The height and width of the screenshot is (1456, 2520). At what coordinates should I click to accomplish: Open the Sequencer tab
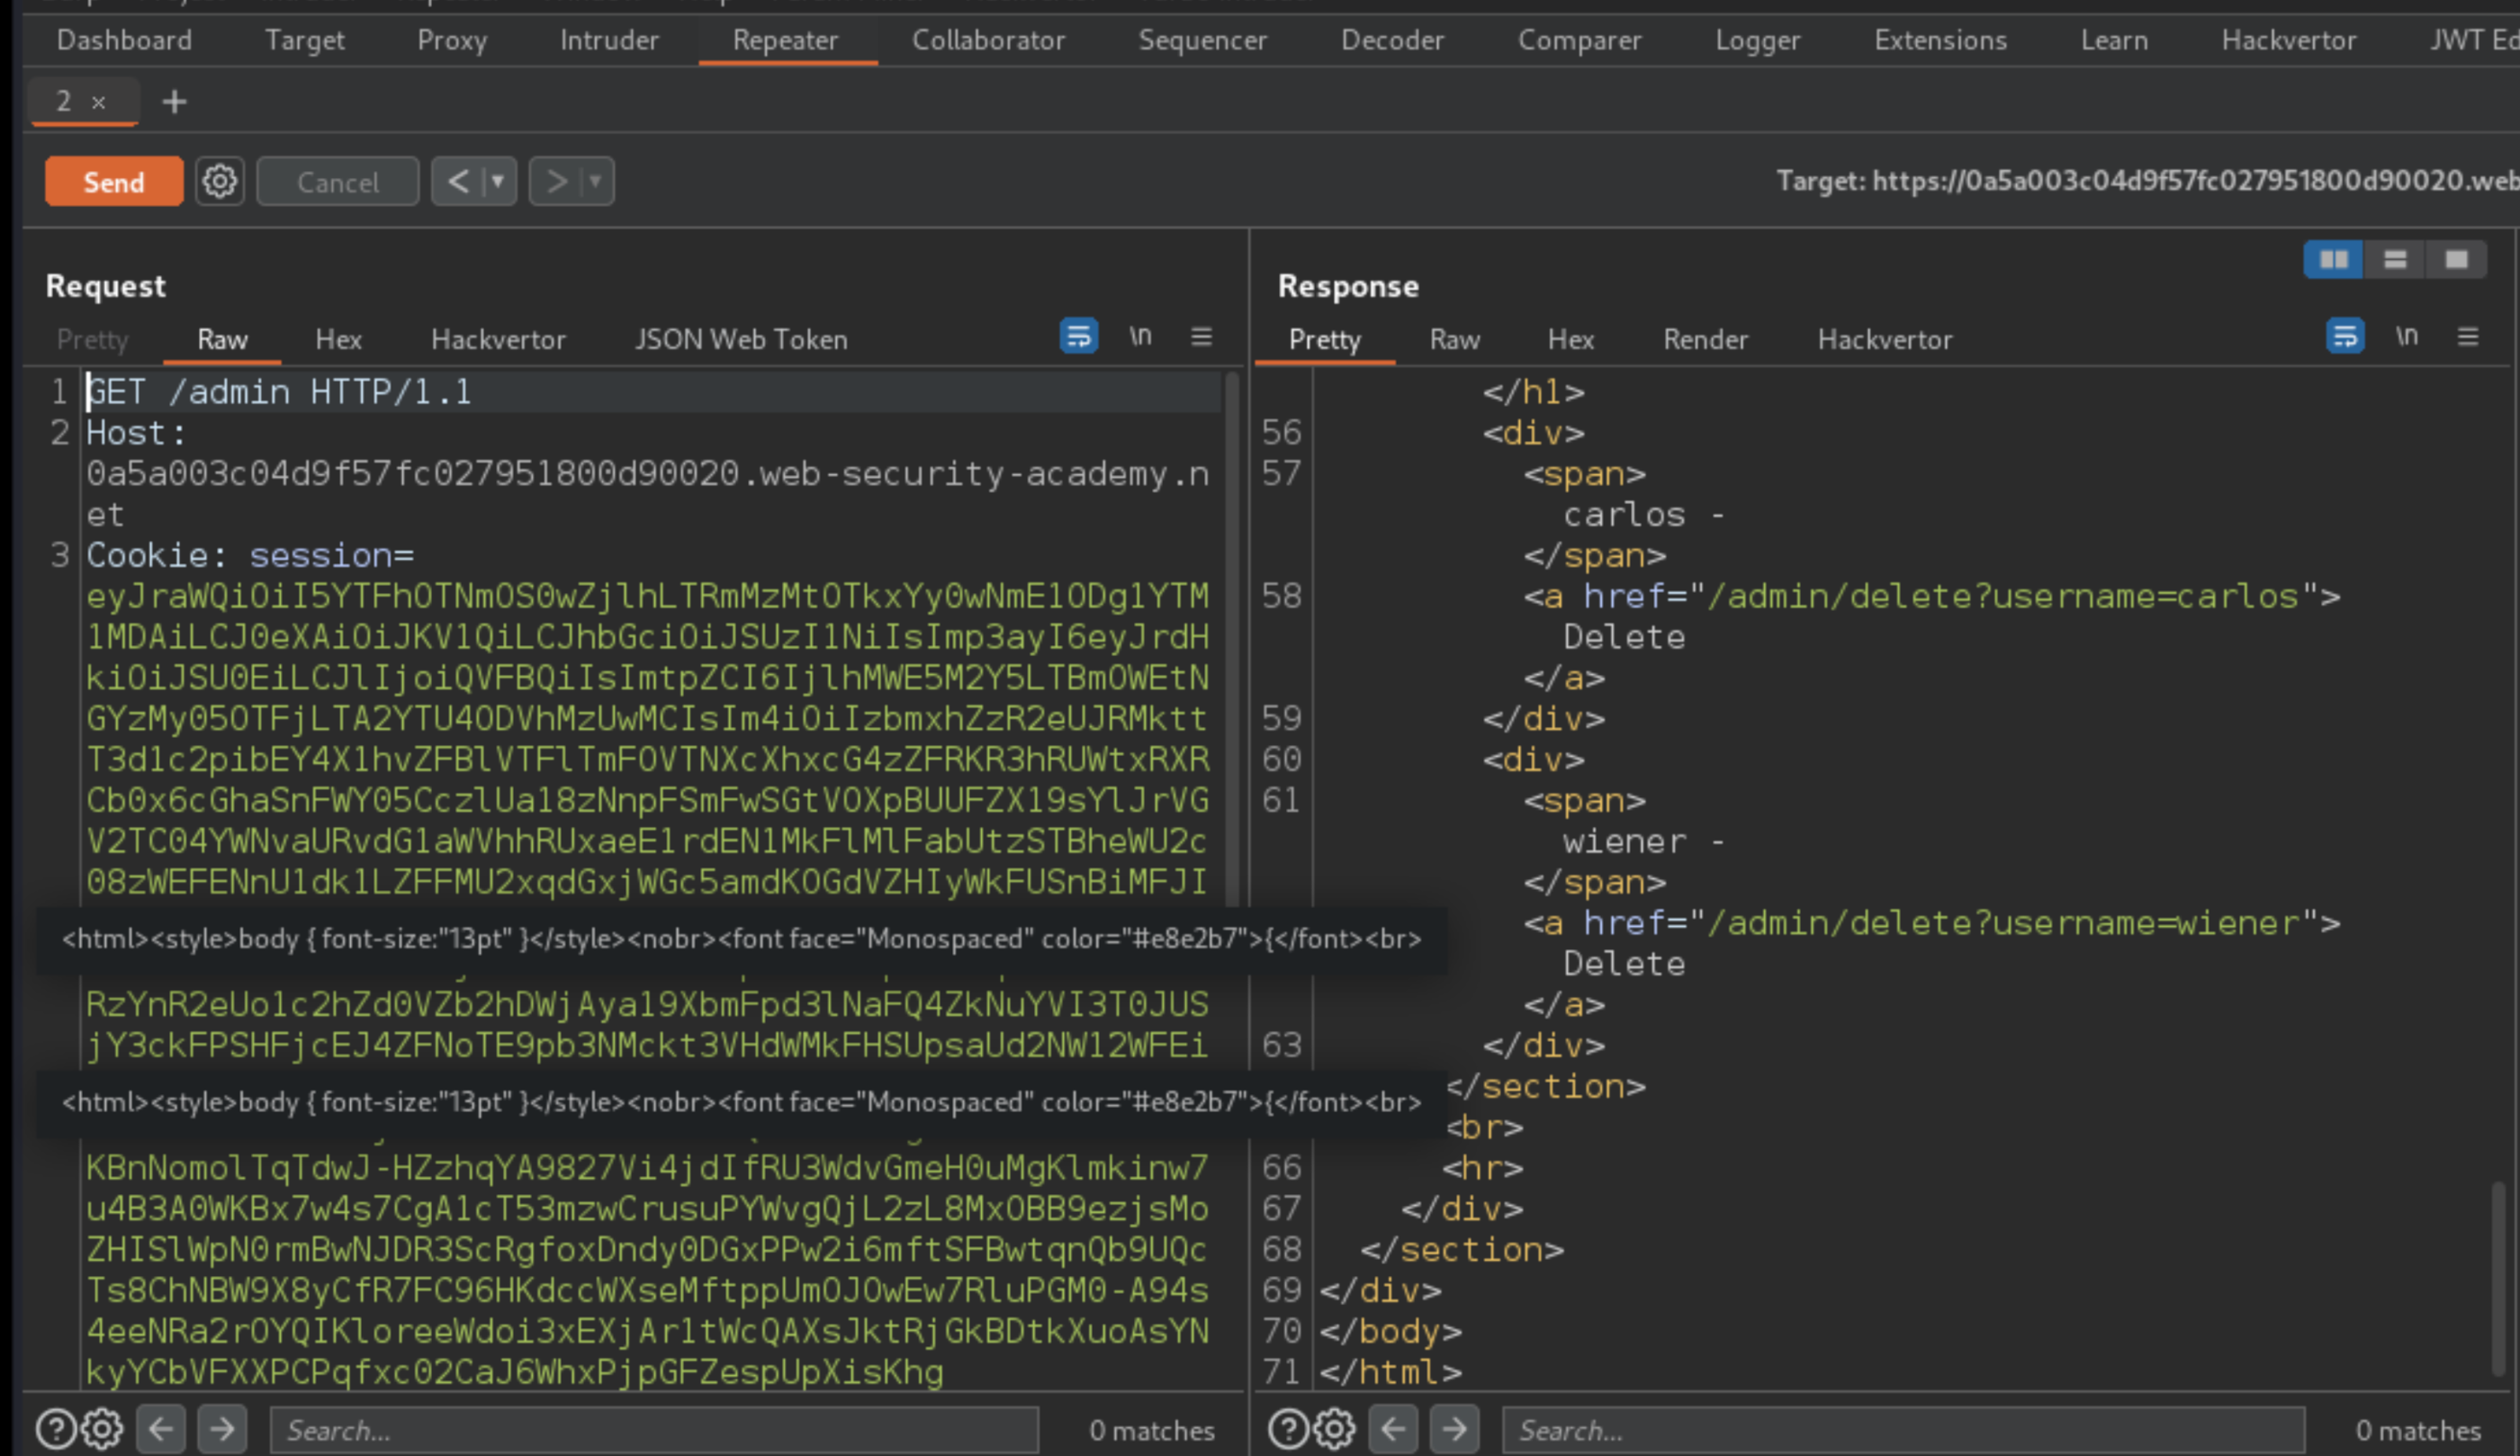(x=1202, y=40)
